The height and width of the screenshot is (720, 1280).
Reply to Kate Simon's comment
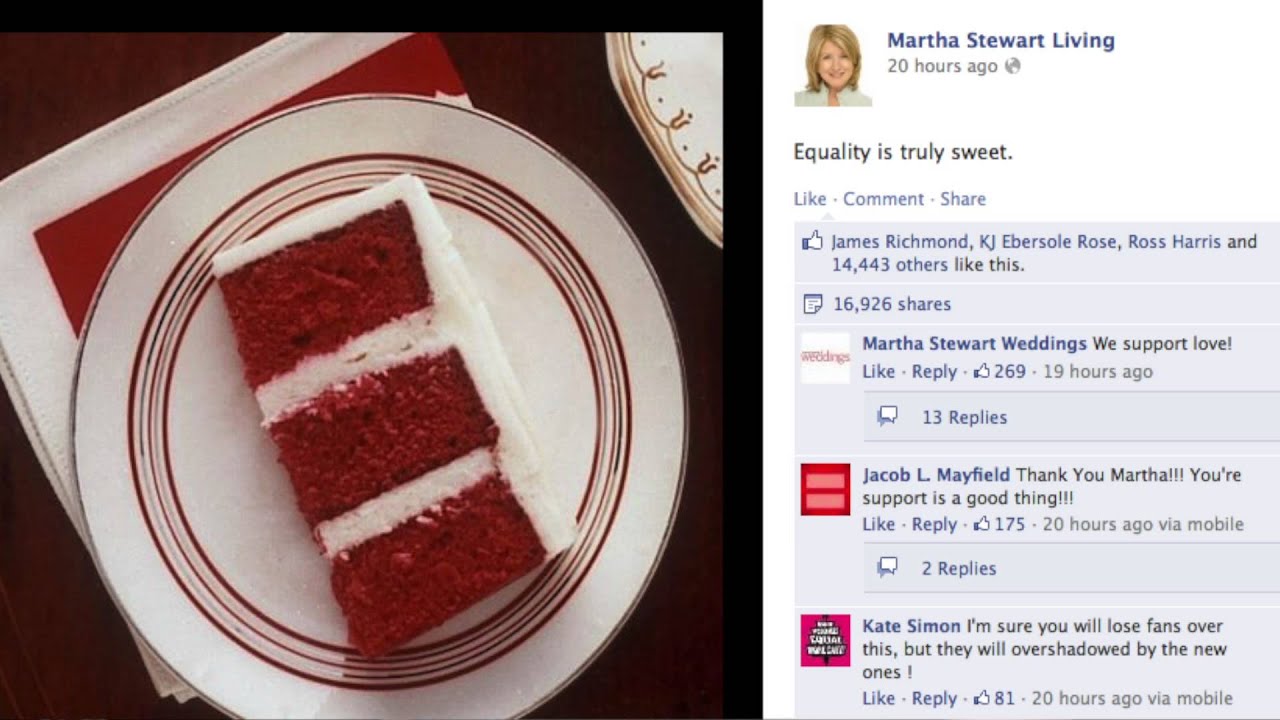tap(934, 698)
